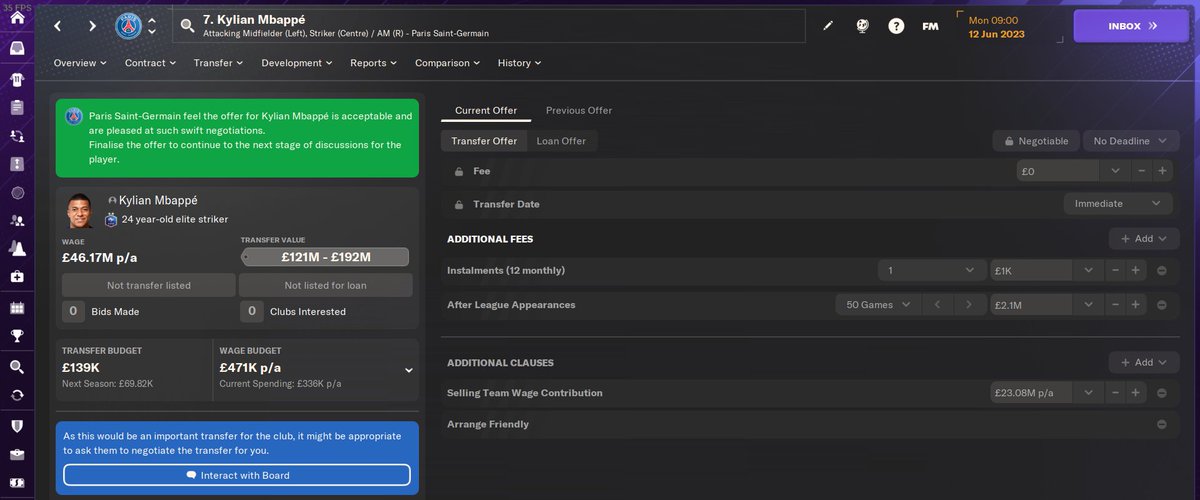Click the £0 Fee input field
The image size is (1200, 500).
tap(1060, 172)
